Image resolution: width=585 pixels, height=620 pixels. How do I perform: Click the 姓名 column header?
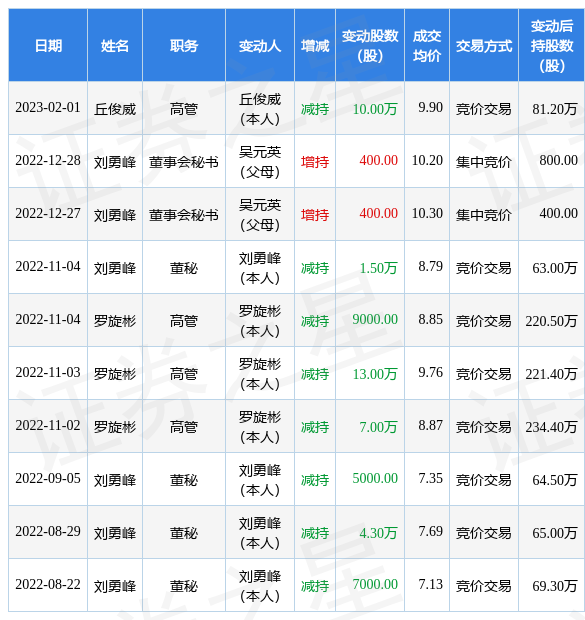[x=115, y=46]
